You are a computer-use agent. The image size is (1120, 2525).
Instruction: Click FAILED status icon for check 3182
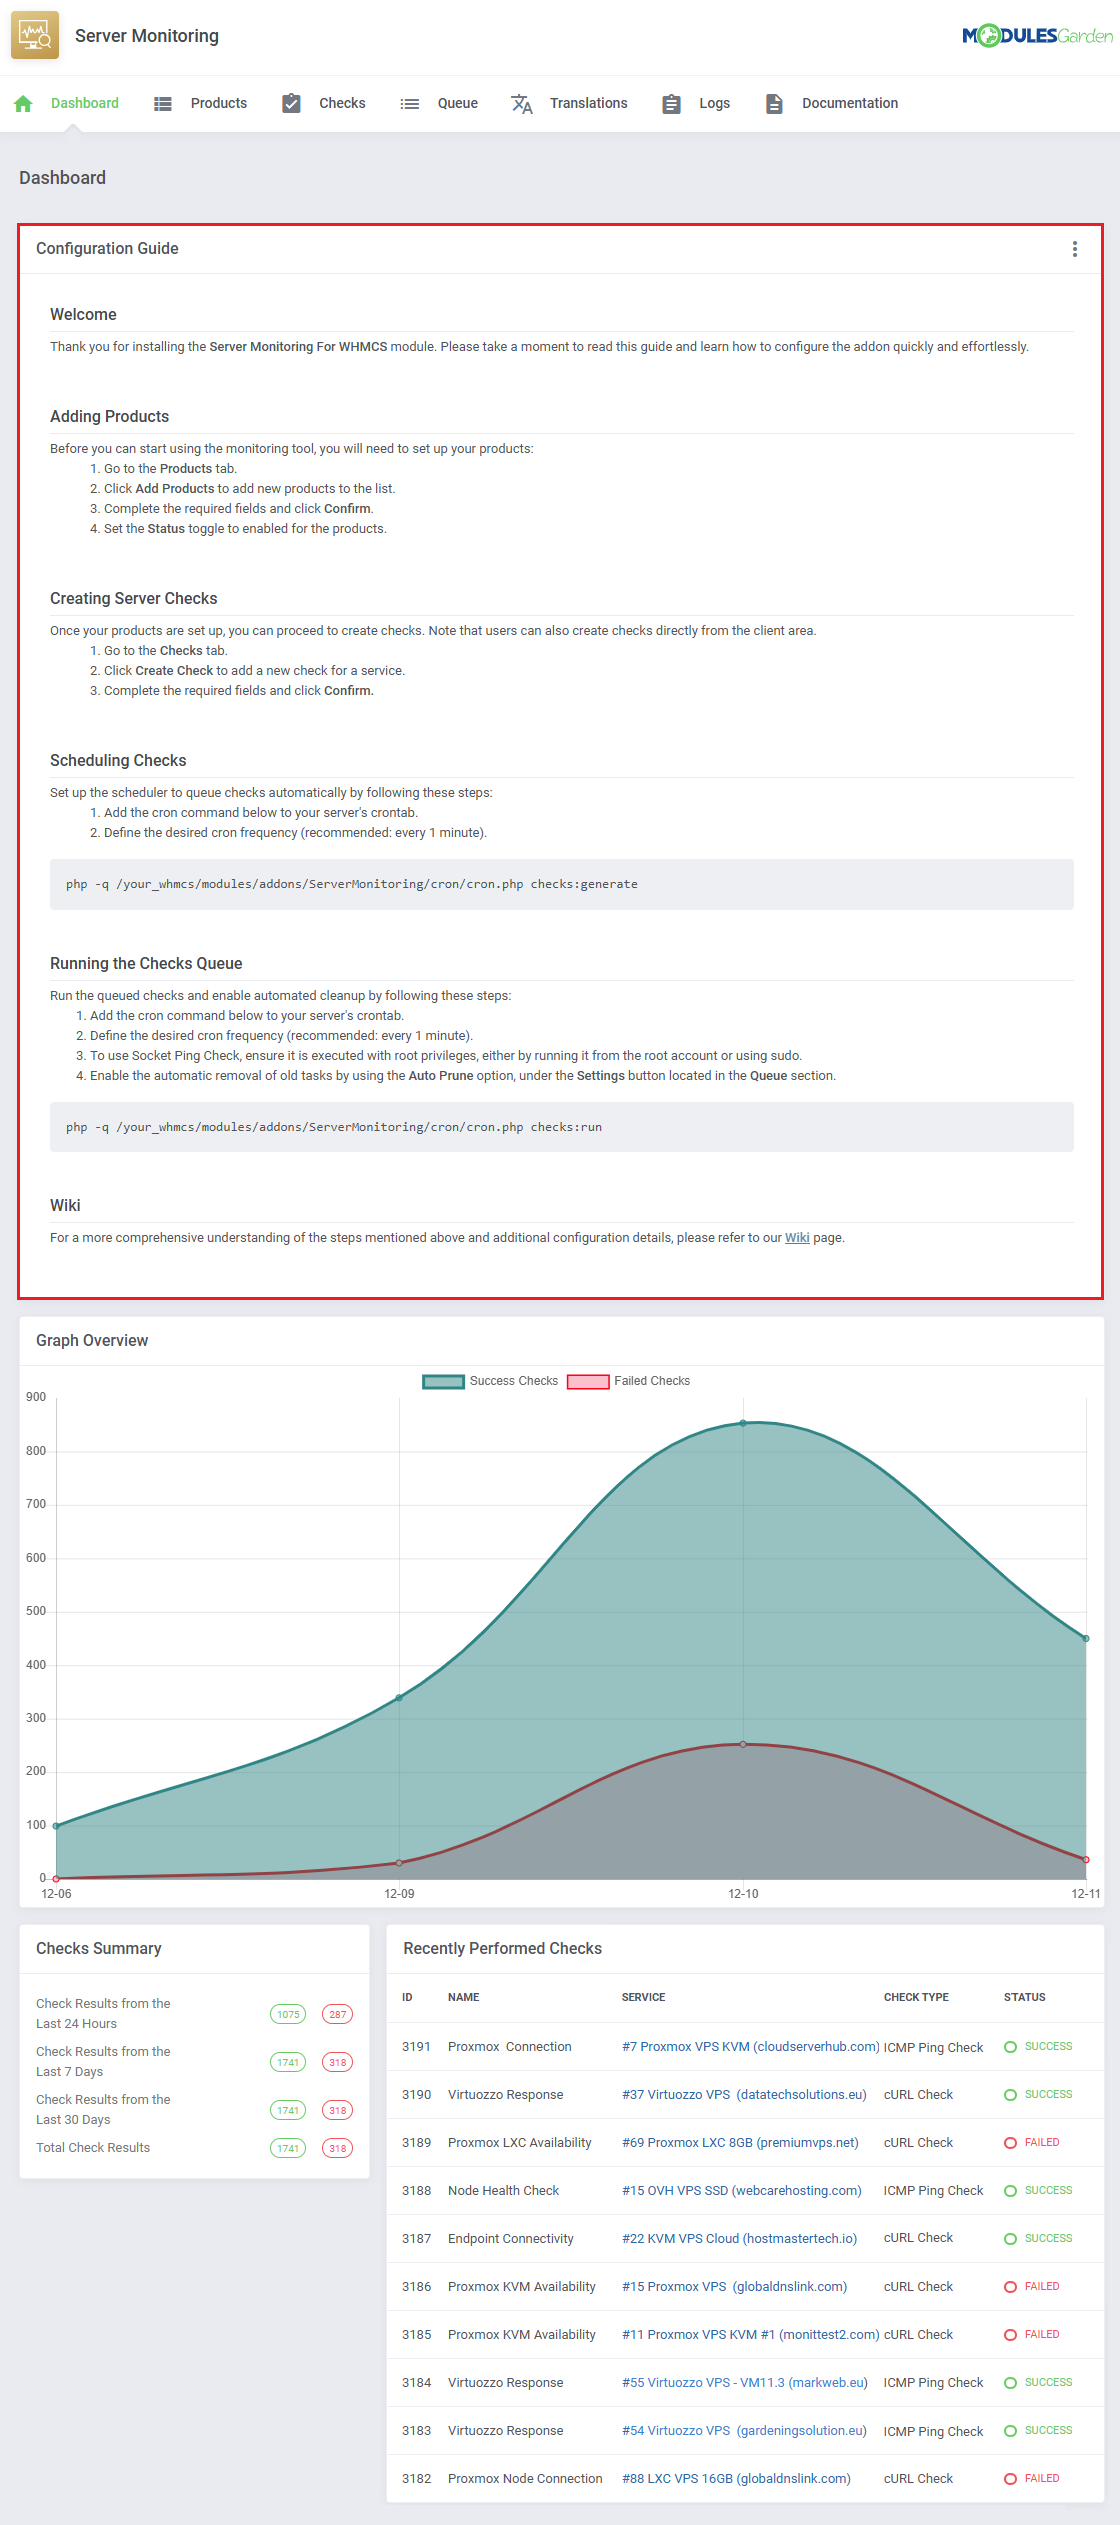click(1010, 2479)
